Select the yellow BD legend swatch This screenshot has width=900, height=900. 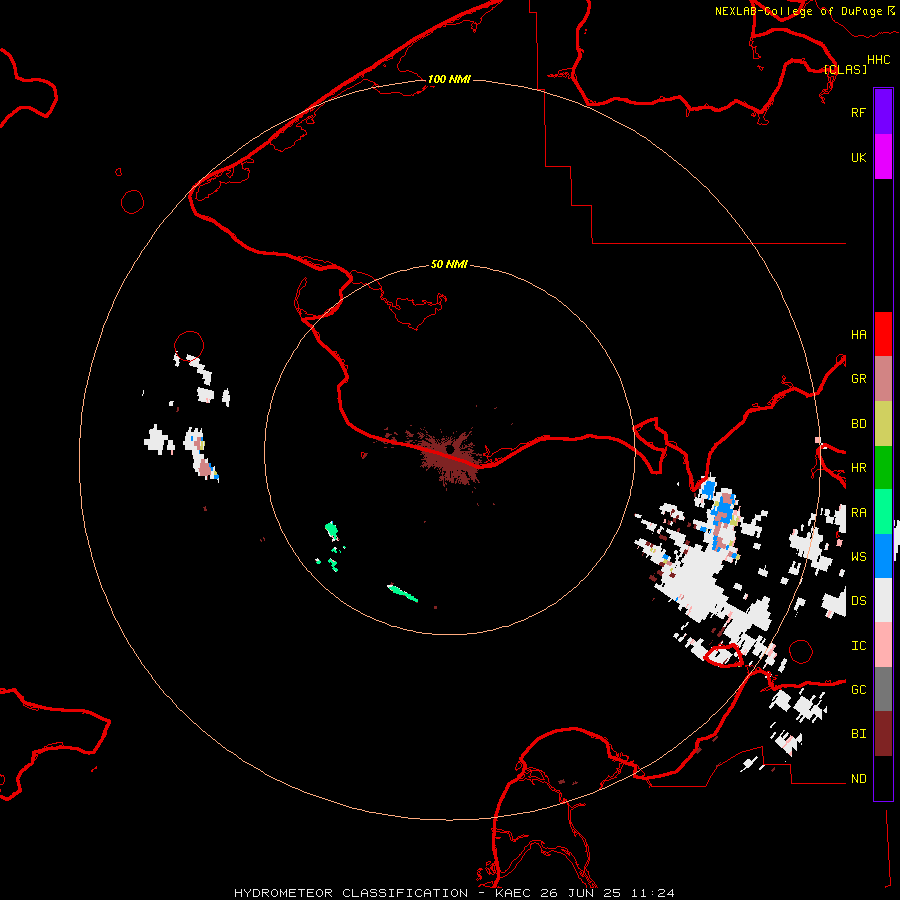883,424
